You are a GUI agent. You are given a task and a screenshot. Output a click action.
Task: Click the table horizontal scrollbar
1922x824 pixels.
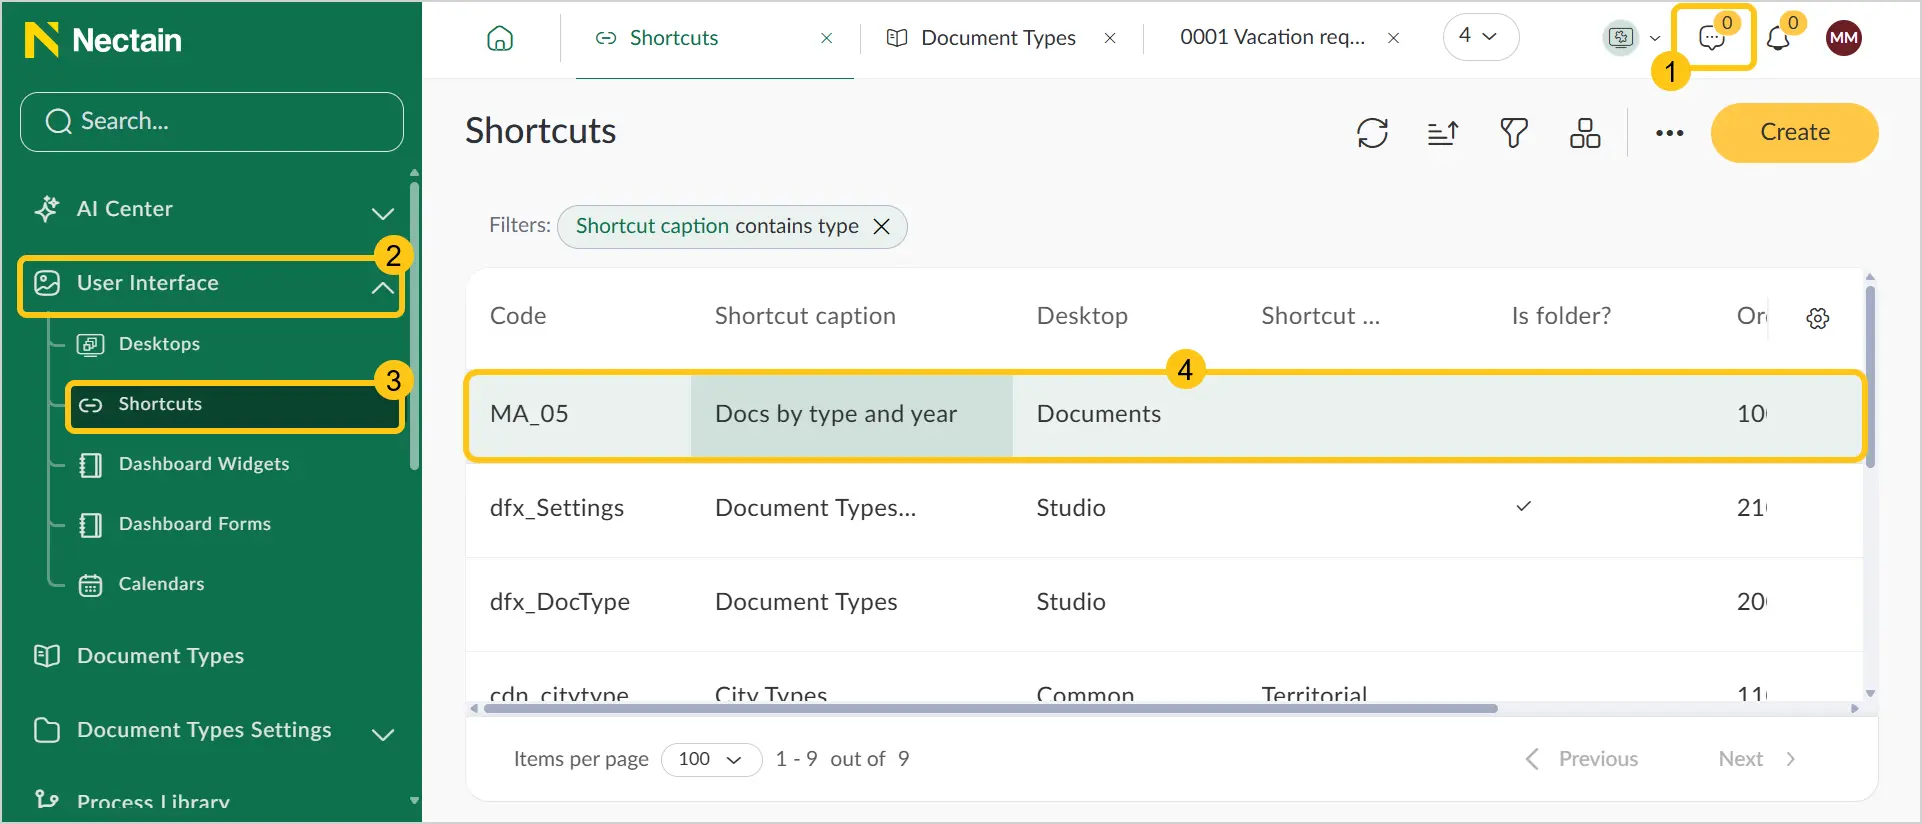pos(990,708)
